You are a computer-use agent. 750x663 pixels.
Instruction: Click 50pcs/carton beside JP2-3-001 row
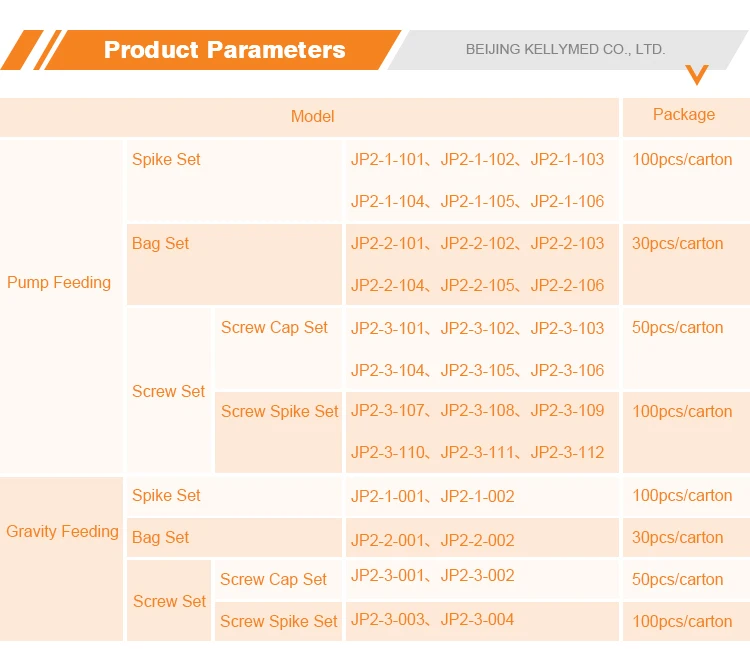coord(677,580)
